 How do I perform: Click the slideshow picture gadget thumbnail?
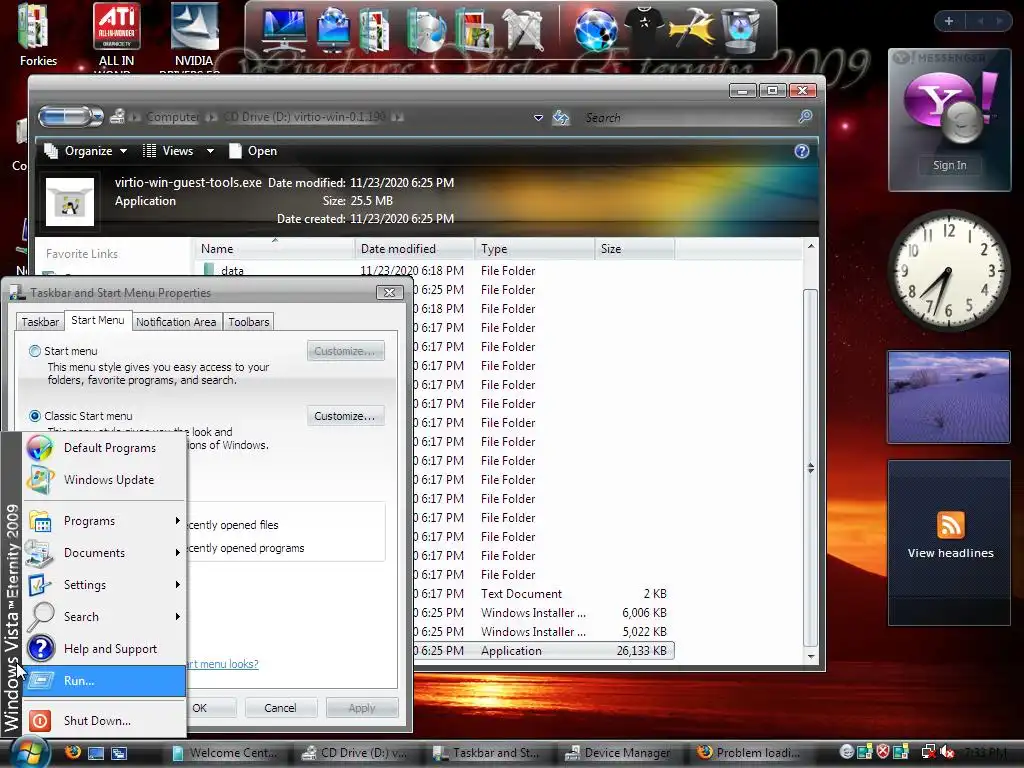948,397
